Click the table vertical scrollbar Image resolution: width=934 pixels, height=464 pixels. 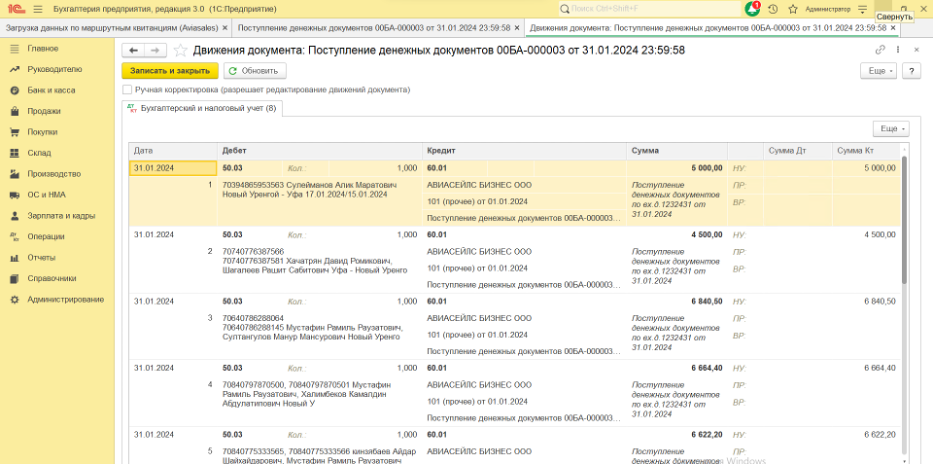tap(904, 220)
